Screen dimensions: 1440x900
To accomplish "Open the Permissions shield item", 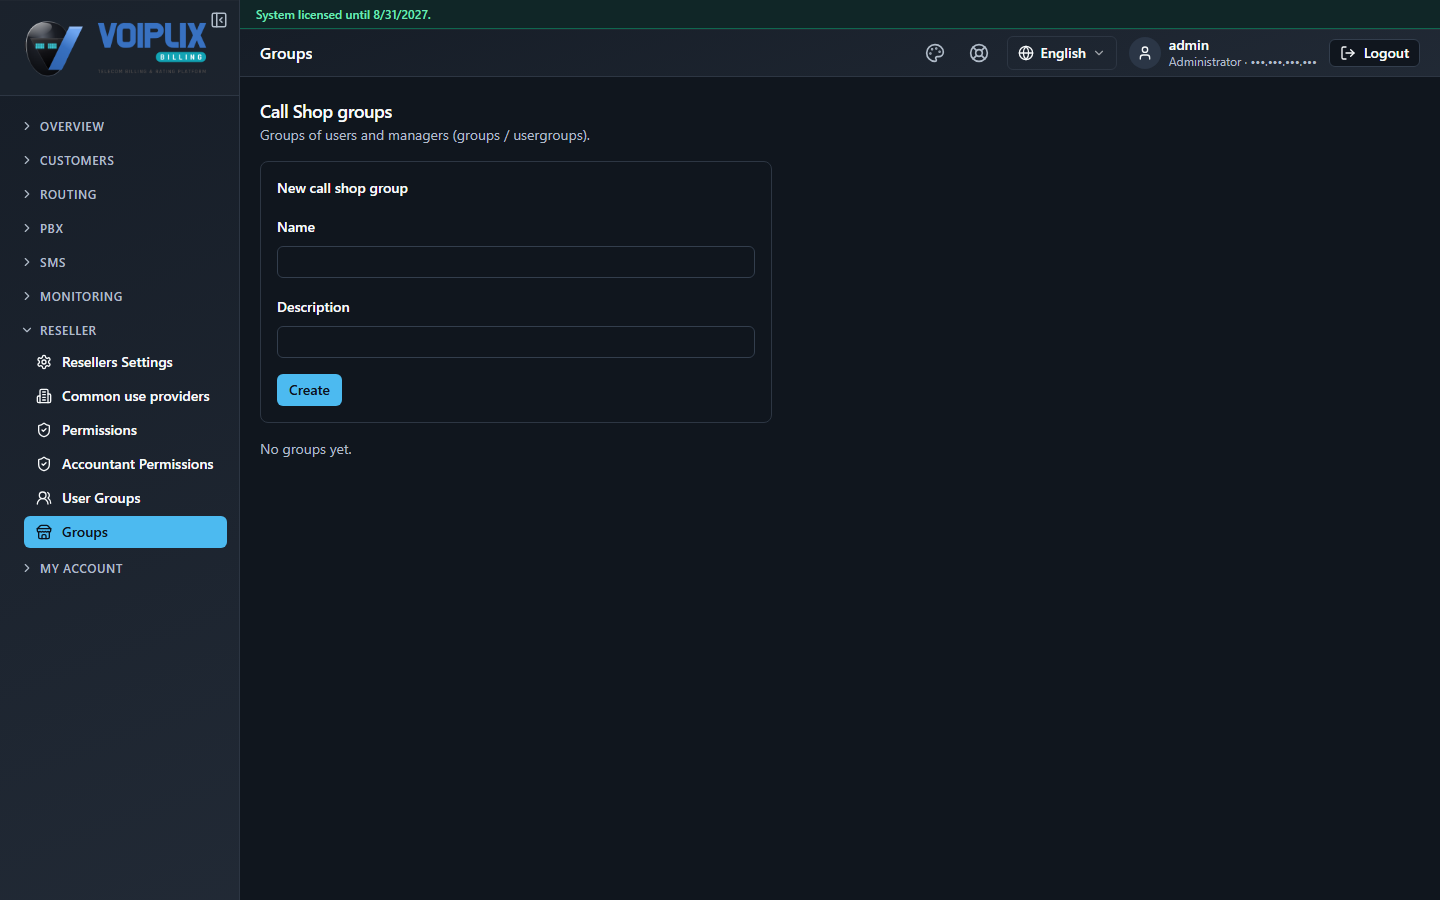I will [x=125, y=430].
